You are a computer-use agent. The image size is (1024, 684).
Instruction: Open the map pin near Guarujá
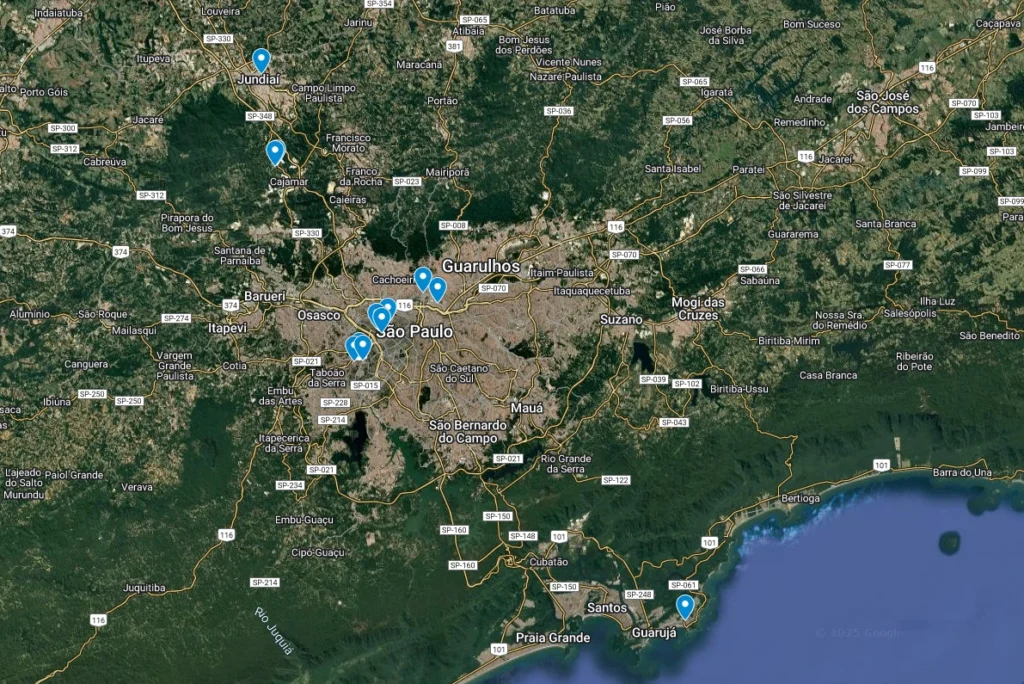pos(685,606)
